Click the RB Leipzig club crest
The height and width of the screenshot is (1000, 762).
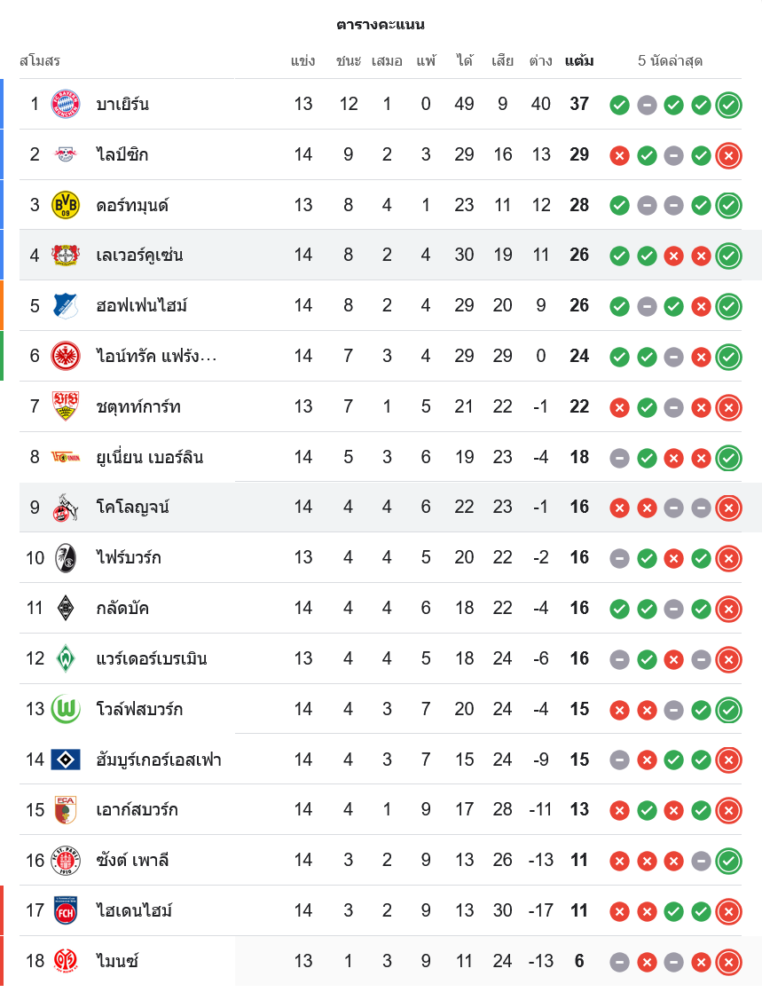(66, 154)
